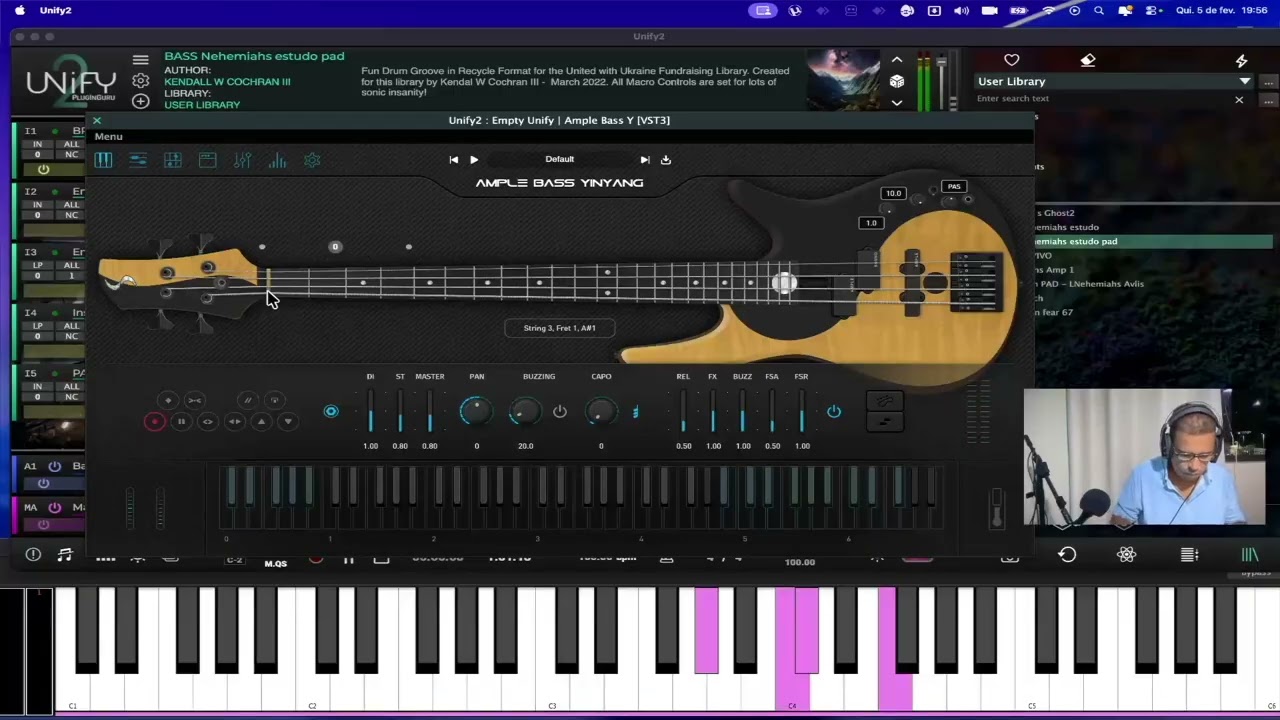This screenshot has width=1280, height=720.
Task: Click the red record button in riffer controls
Action: 154,422
